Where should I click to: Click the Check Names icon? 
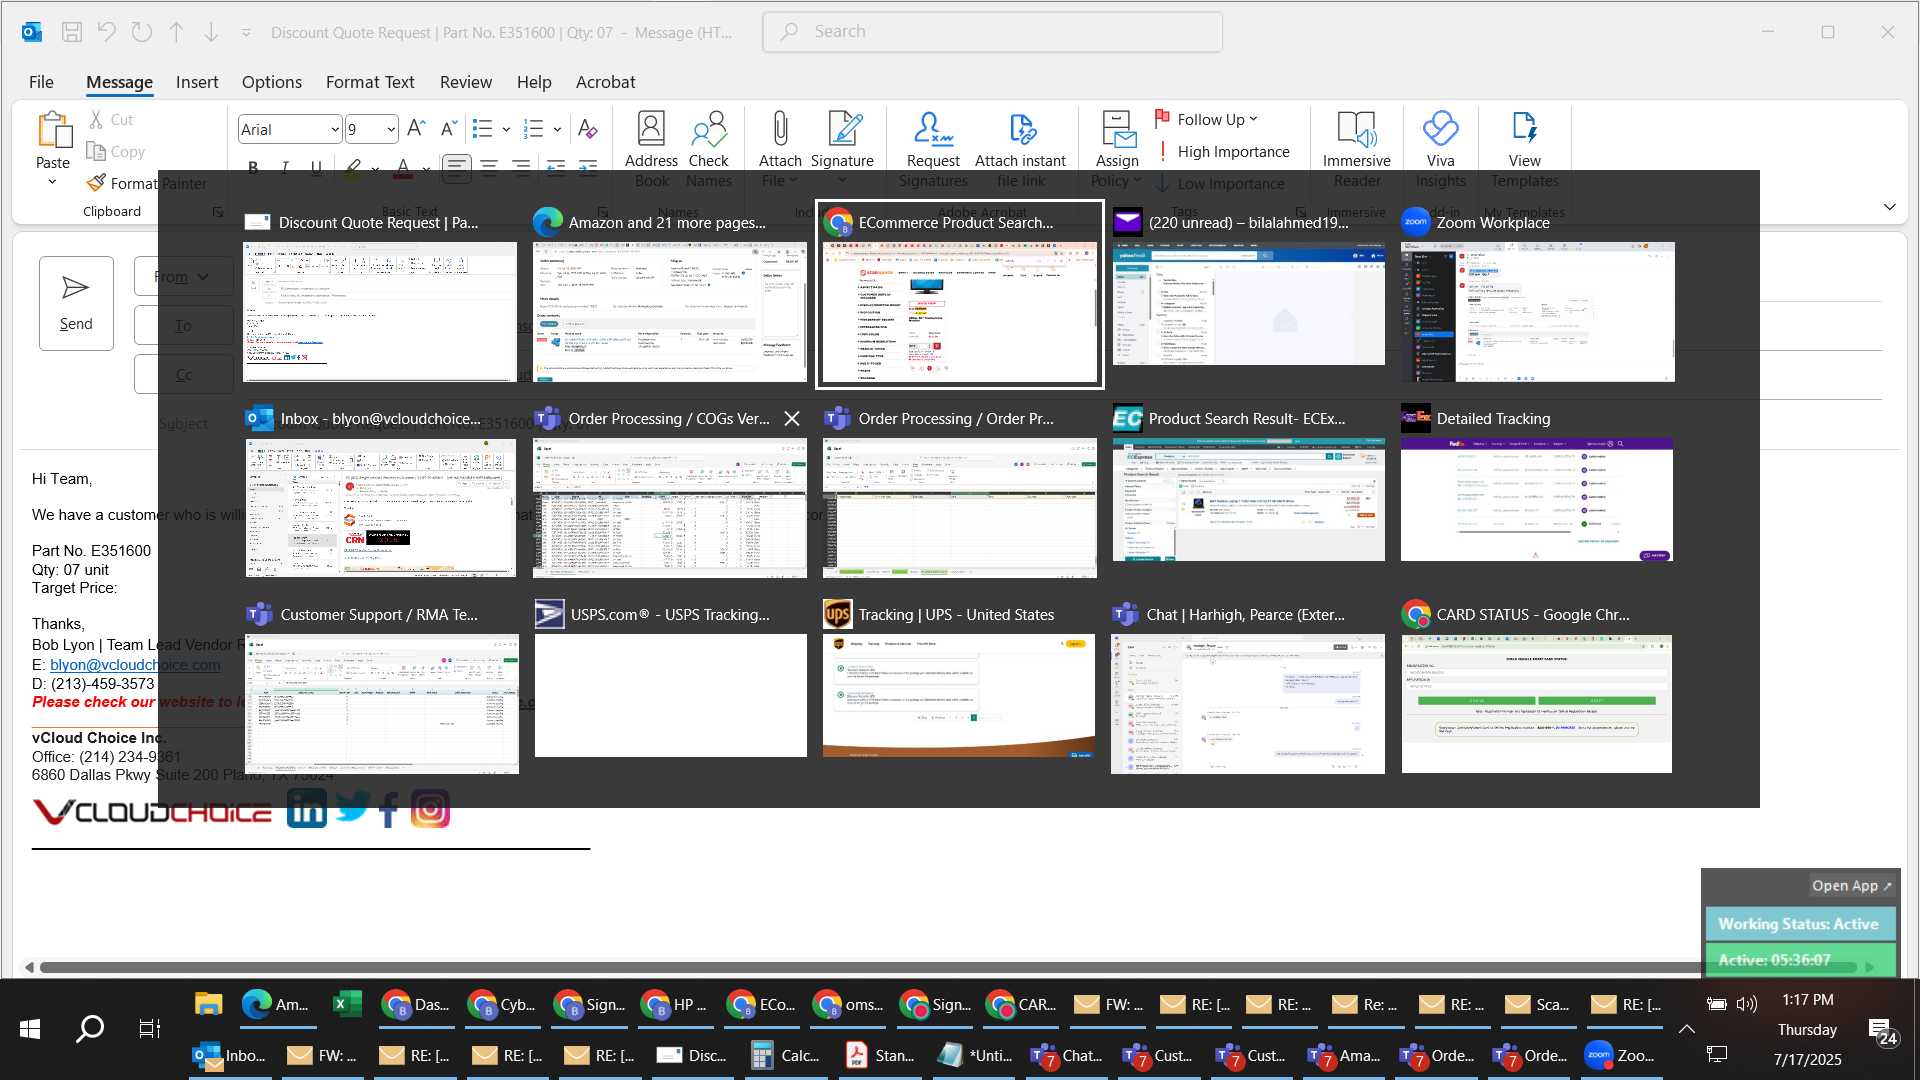click(x=708, y=130)
